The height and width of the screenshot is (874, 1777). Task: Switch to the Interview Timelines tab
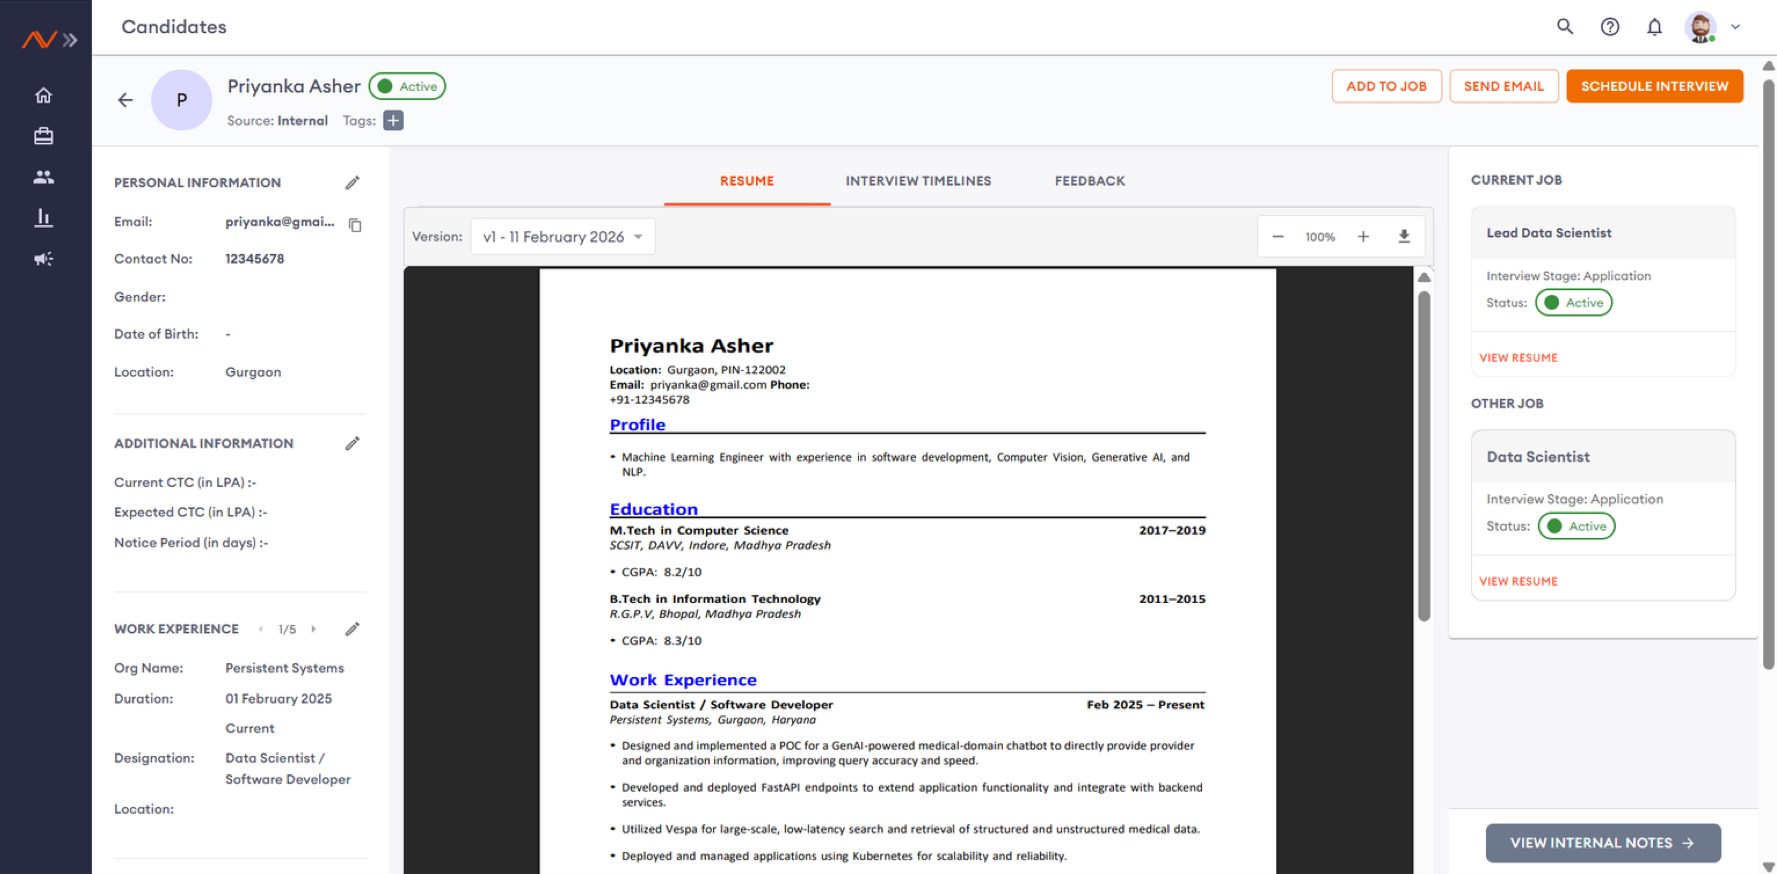click(x=918, y=181)
